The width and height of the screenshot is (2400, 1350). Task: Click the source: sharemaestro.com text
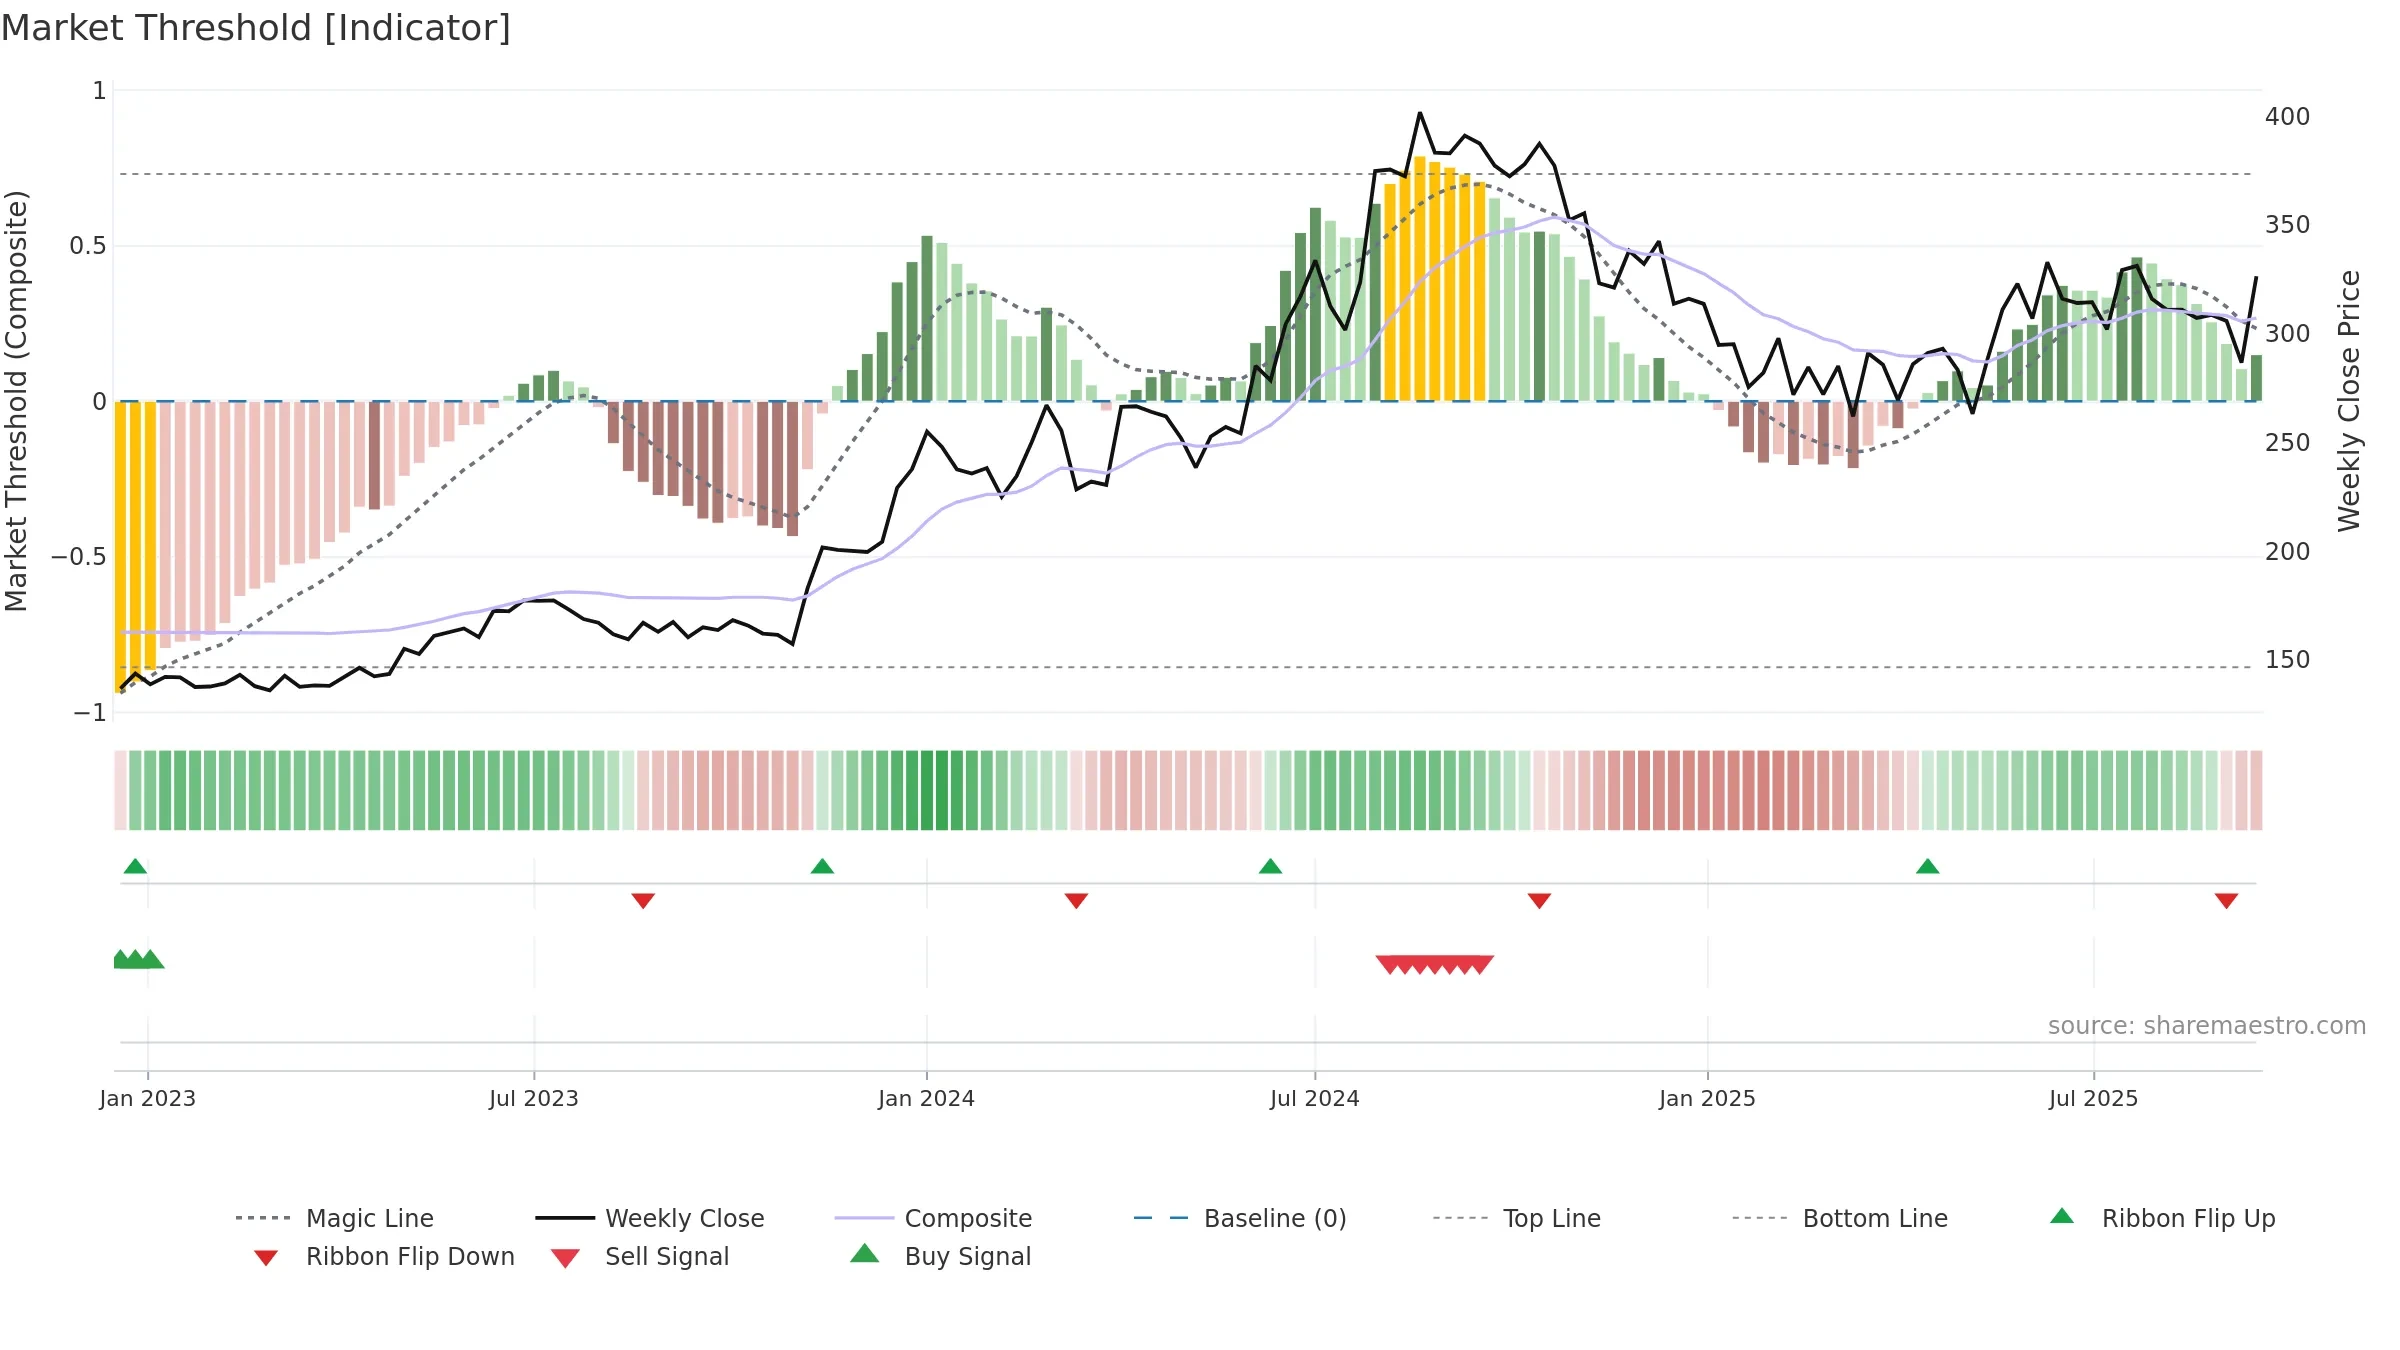point(2207,1026)
